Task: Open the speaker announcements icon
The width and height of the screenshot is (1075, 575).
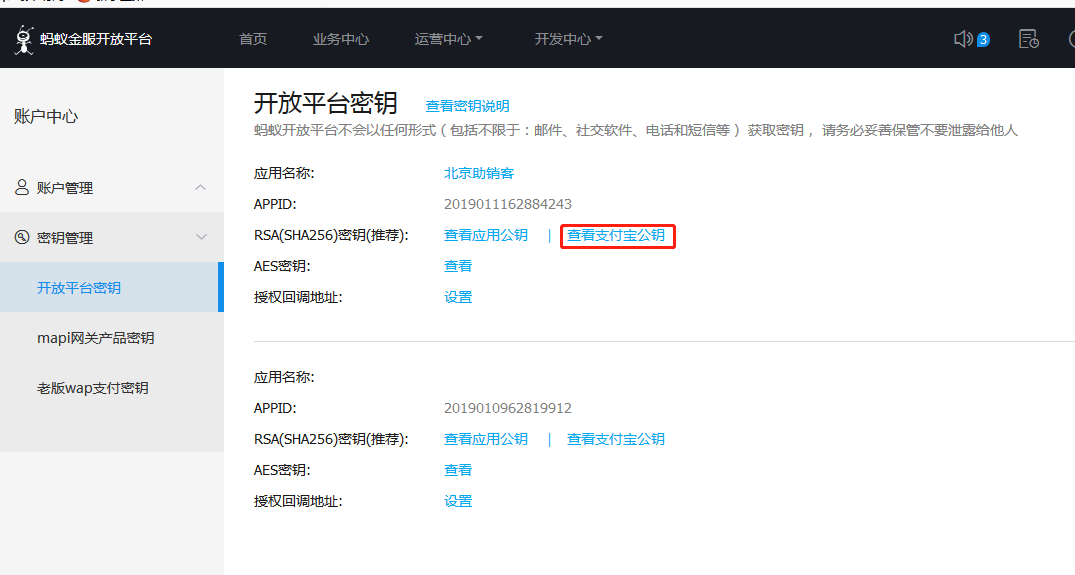Action: pyautogui.click(x=963, y=39)
